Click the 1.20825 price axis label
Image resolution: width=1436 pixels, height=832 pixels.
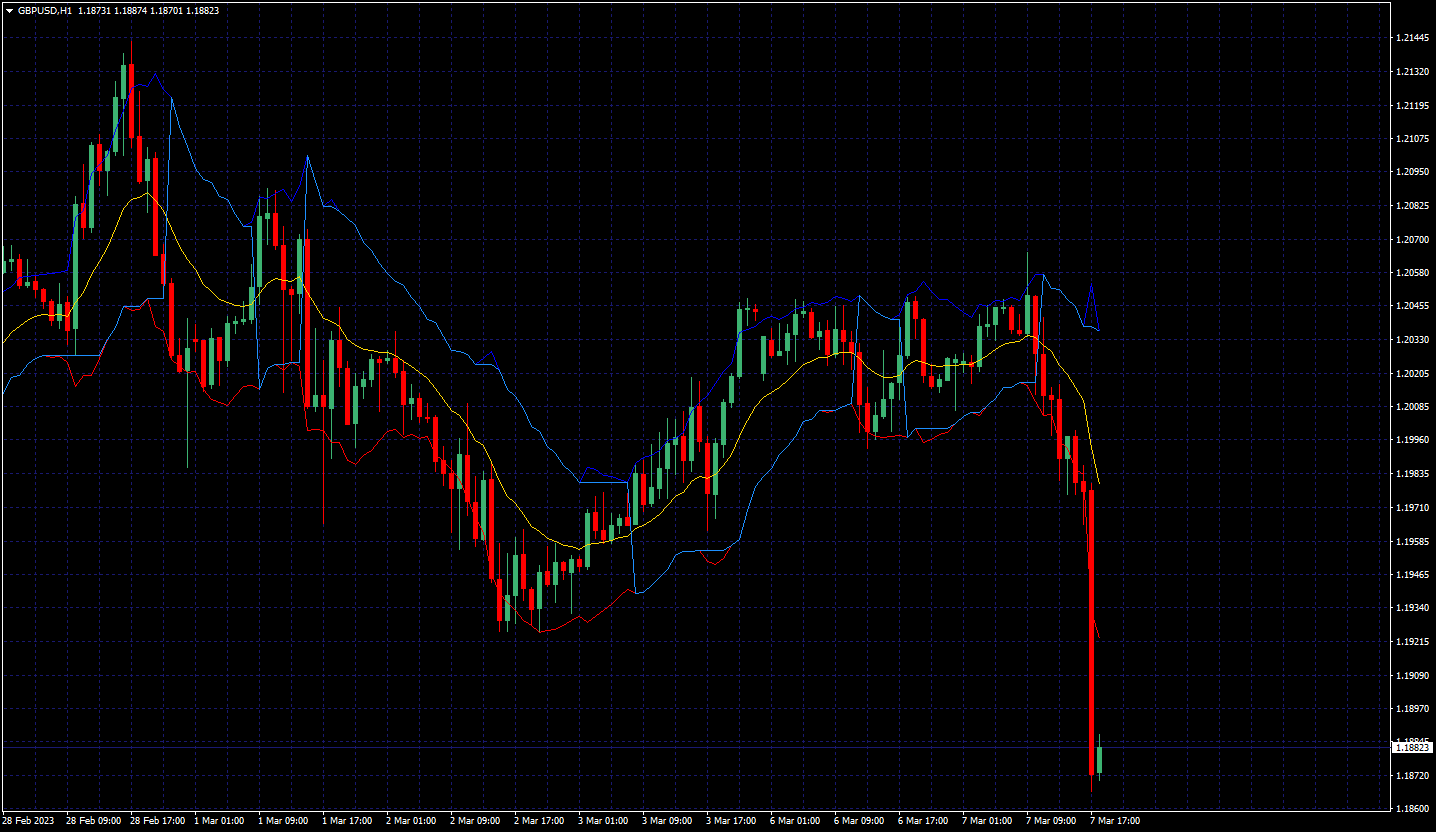click(1412, 206)
